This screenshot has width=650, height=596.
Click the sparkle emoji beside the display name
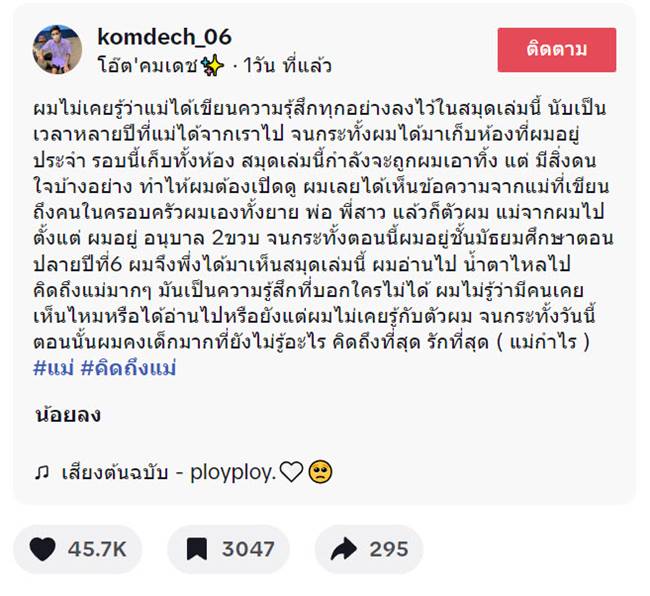pos(211,66)
